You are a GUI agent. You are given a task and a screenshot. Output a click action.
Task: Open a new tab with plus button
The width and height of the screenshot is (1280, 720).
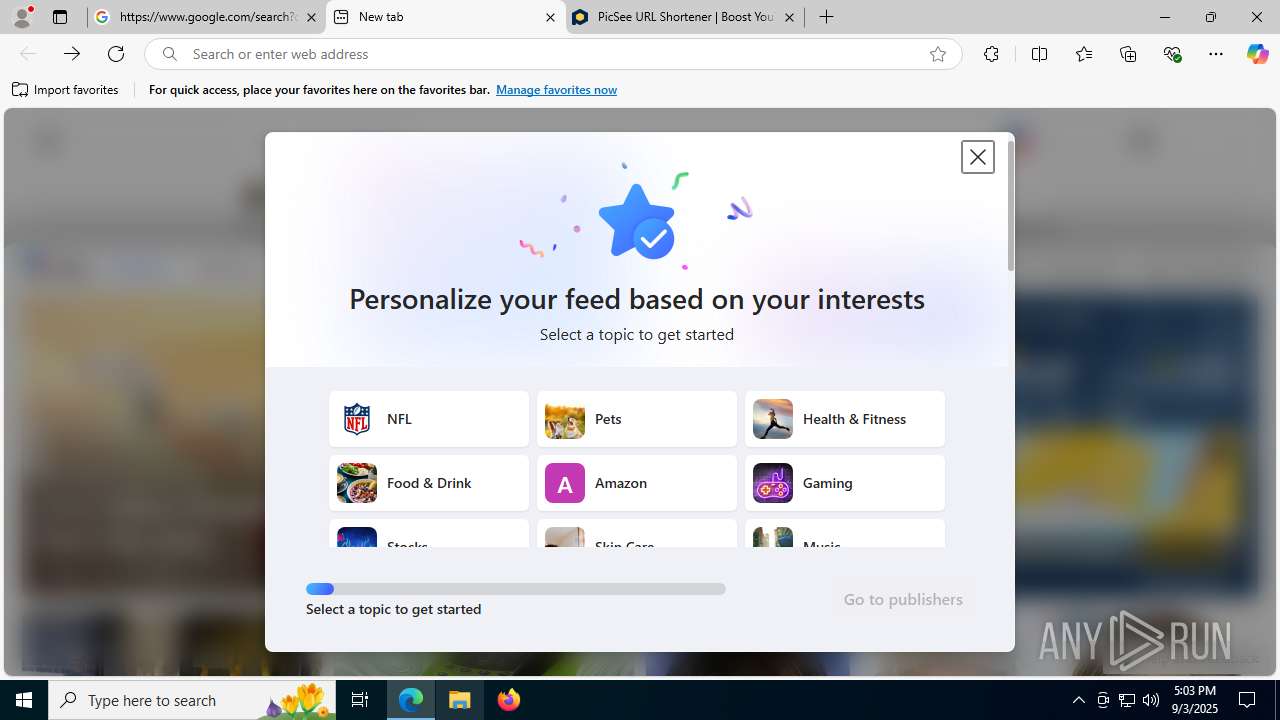point(826,17)
